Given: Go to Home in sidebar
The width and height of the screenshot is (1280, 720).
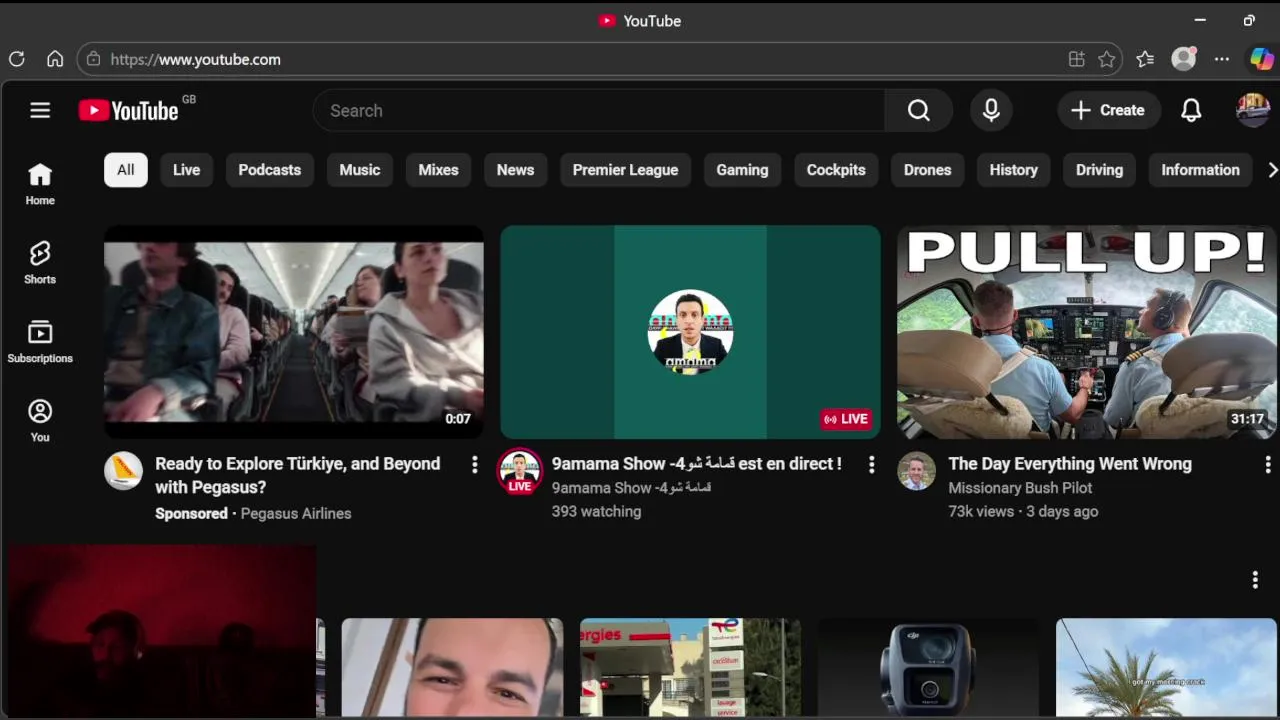Looking at the screenshot, I should [x=40, y=184].
